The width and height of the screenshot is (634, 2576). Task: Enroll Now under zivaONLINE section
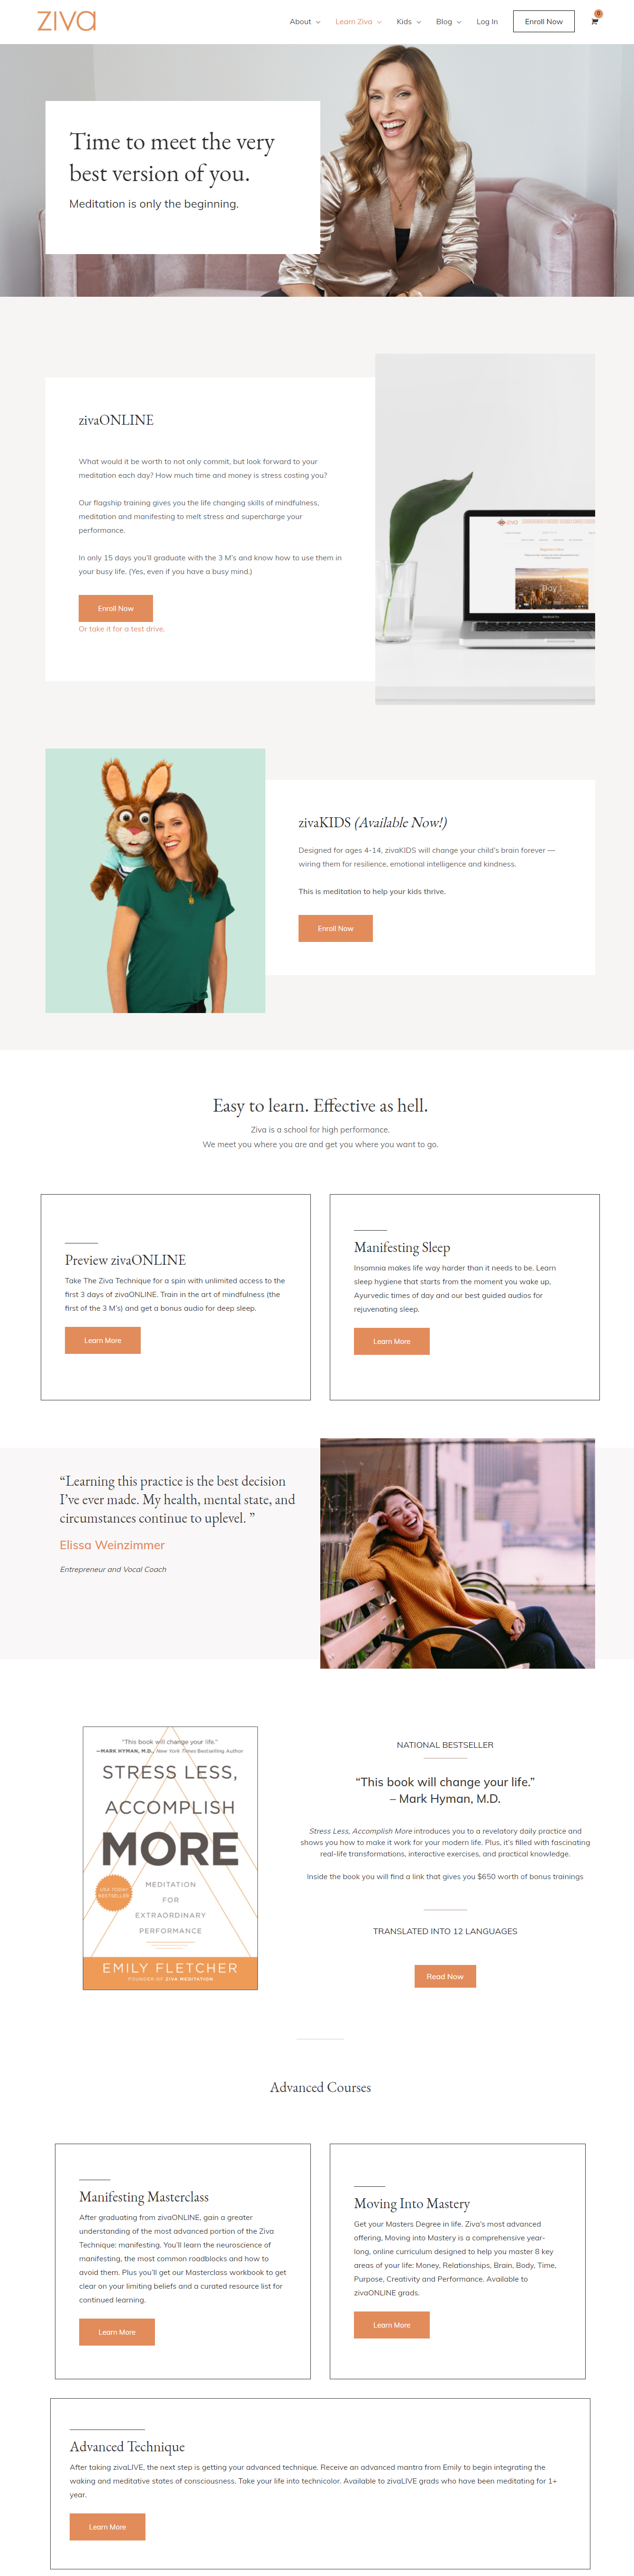tap(116, 608)
